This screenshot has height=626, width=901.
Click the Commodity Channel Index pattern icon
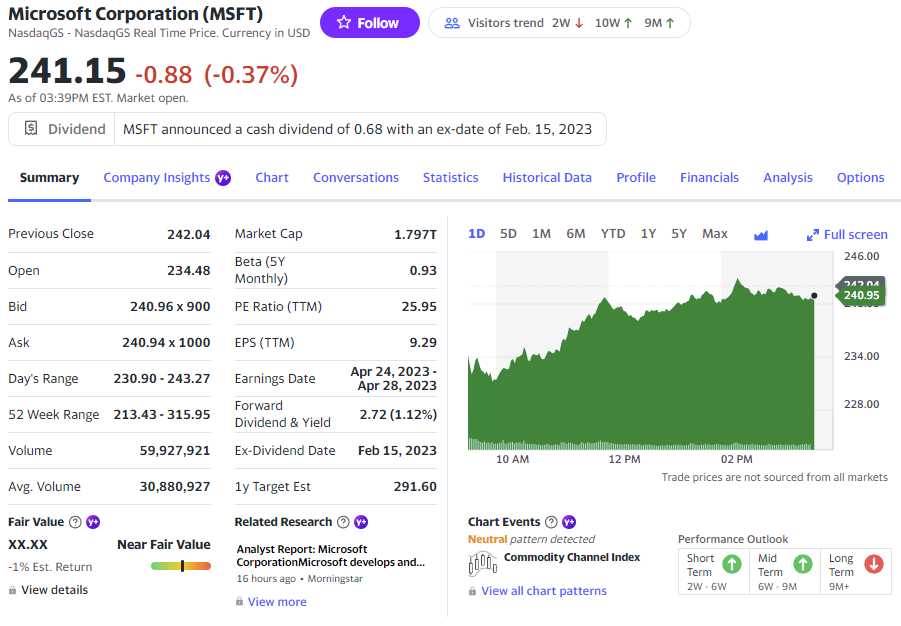tap(482, 563)
